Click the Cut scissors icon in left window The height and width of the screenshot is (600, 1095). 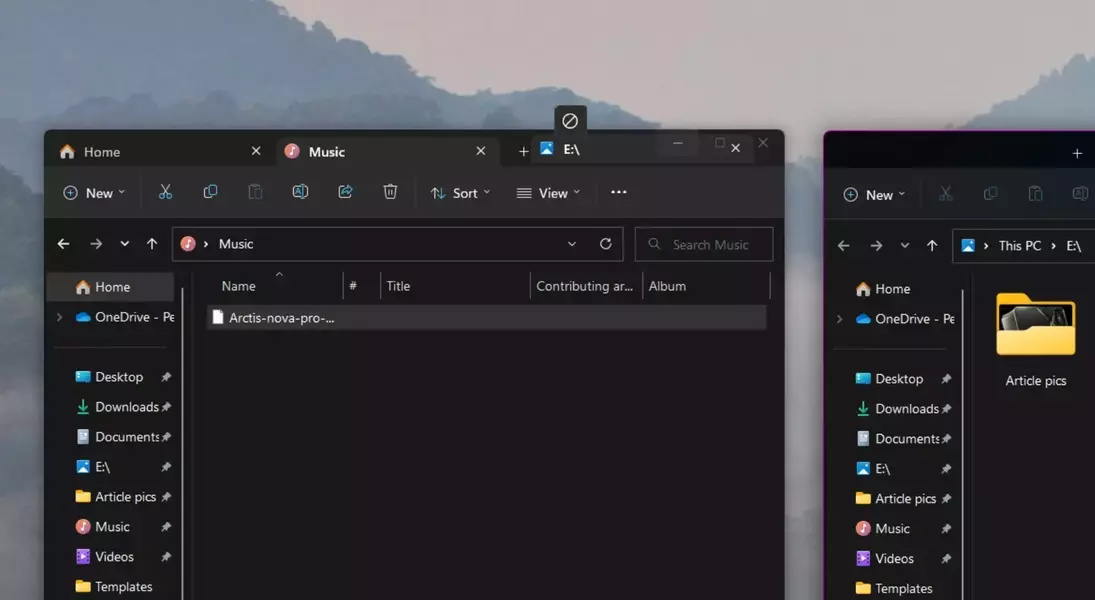[x=166, y=192]
